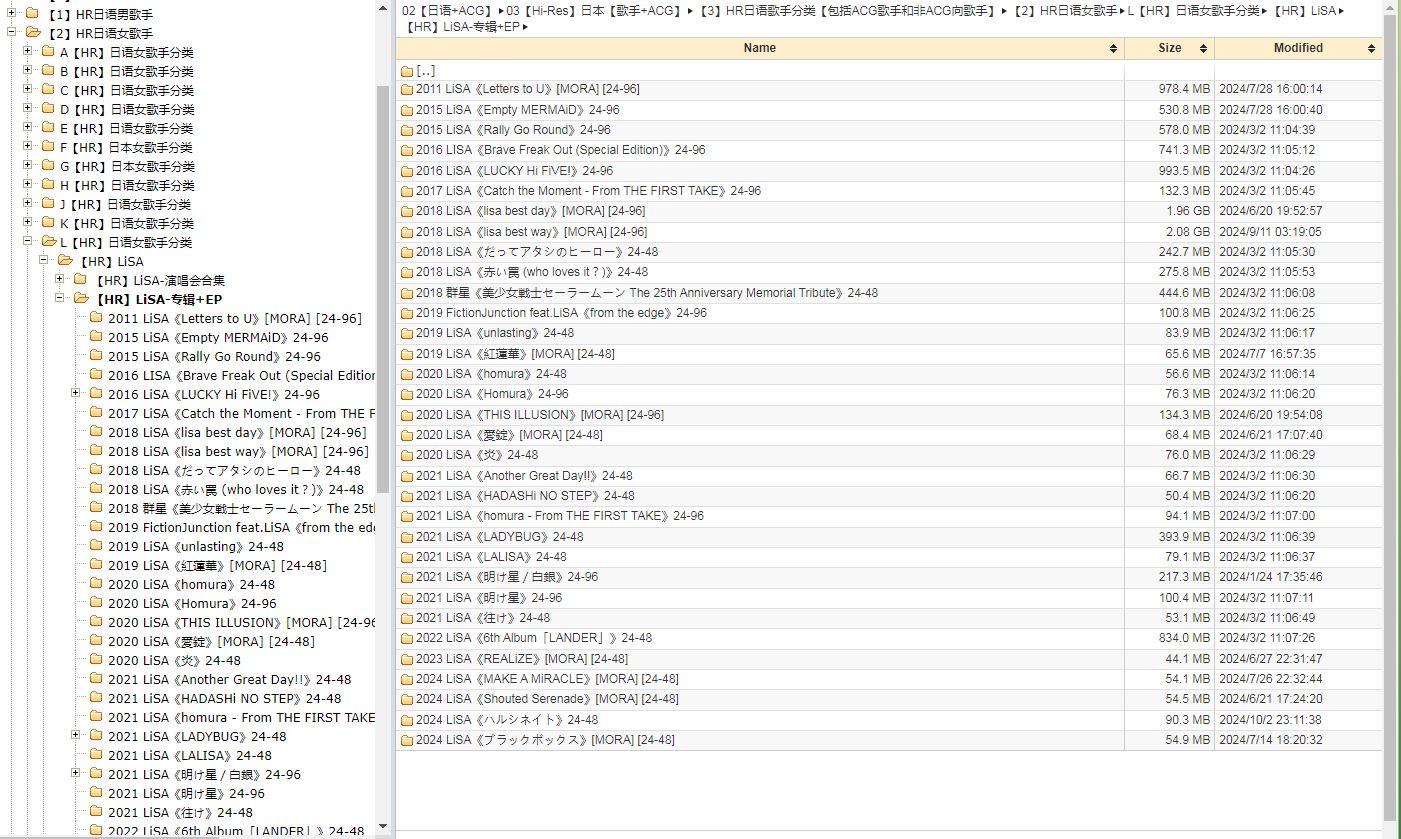Click folder icon of 2018 LiSA《lisa best day》row
Image resolution: width=1401 pixels, height=839 pixels.
click(407, 211)
